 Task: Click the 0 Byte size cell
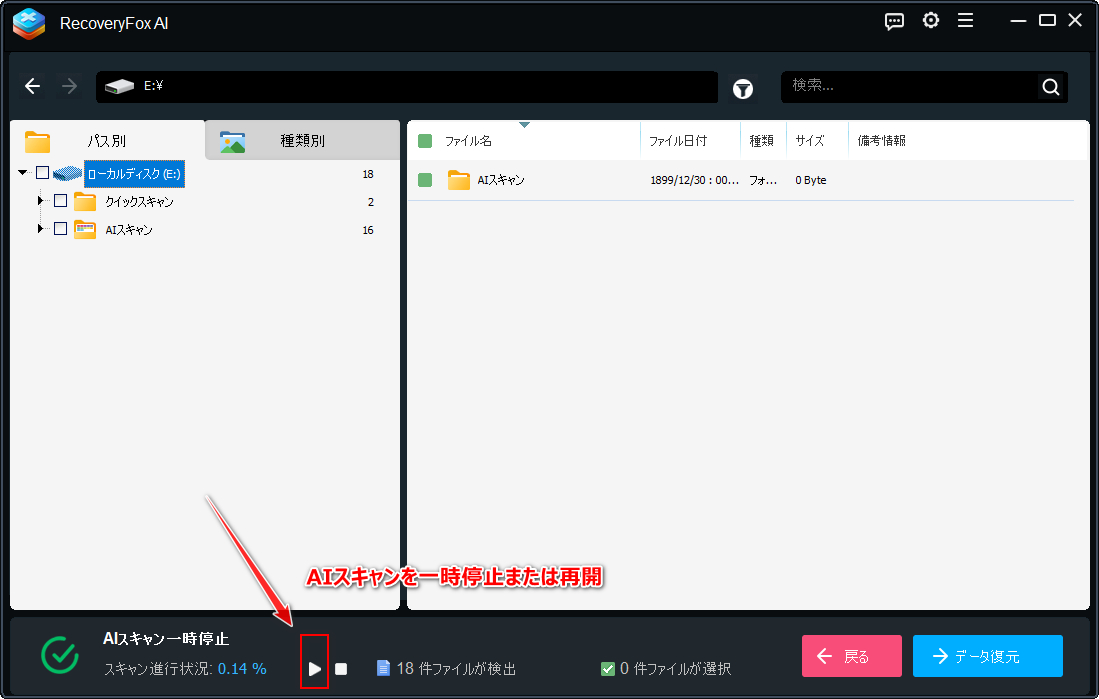pos(811,180)
